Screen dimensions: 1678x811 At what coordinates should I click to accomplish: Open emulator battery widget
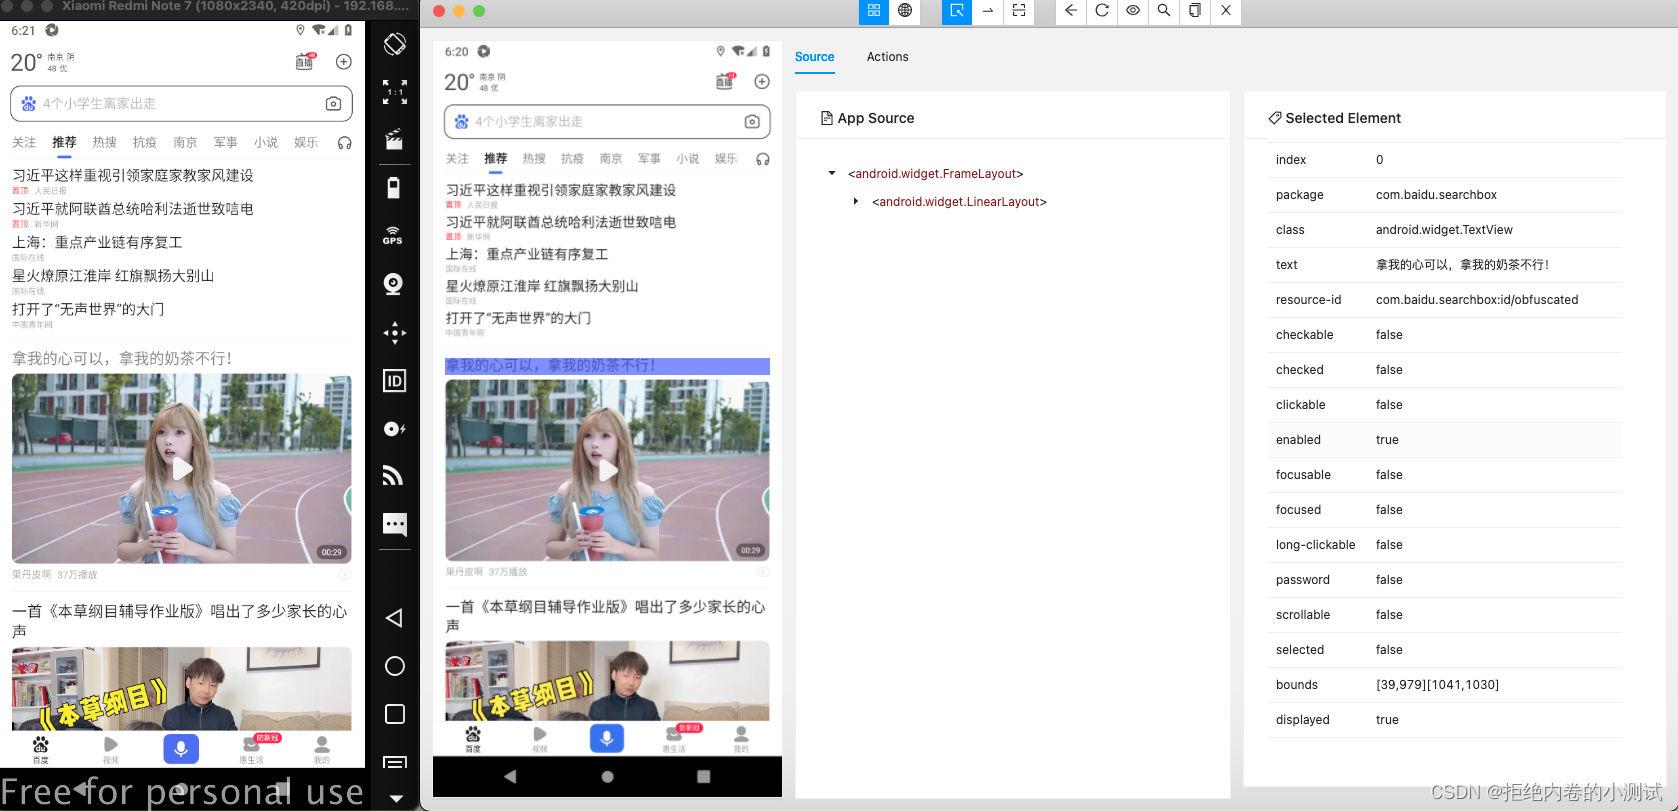(395, 188)
